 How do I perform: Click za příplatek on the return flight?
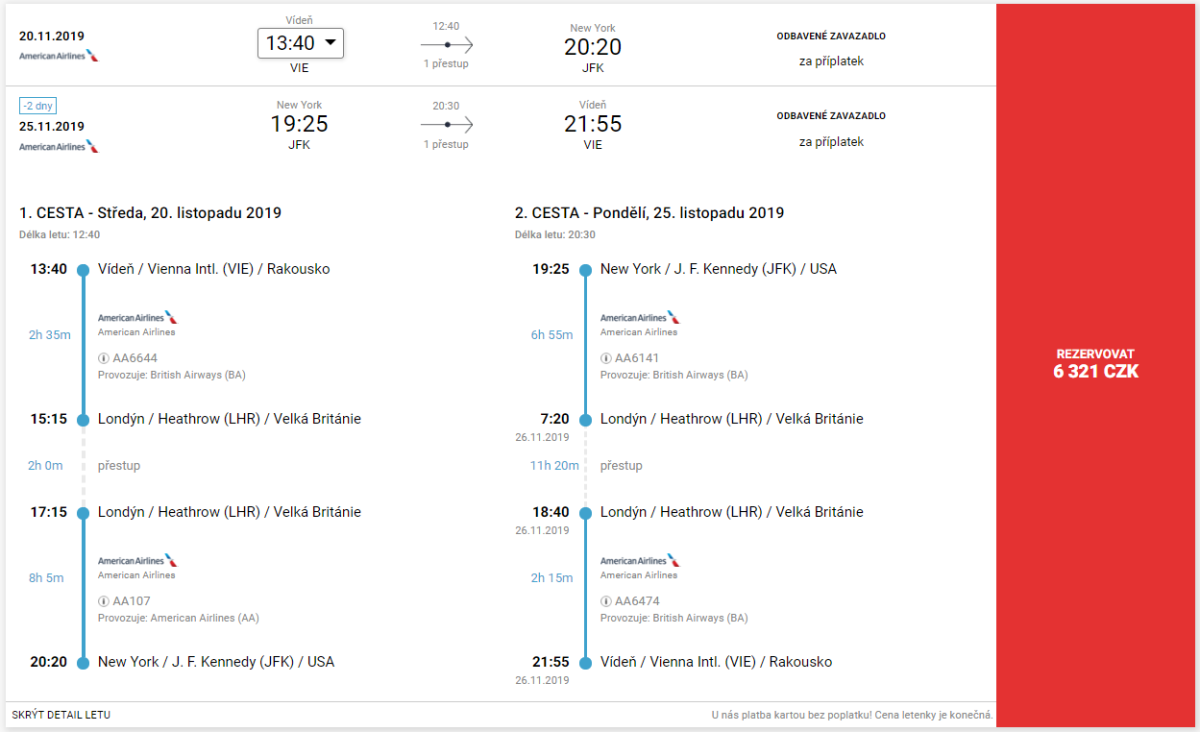pyautogui.click(x=831, y=142)
